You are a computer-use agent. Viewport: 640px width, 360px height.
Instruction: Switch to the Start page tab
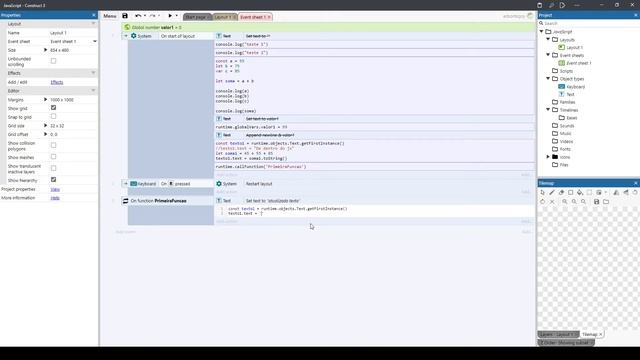(197, 17)
